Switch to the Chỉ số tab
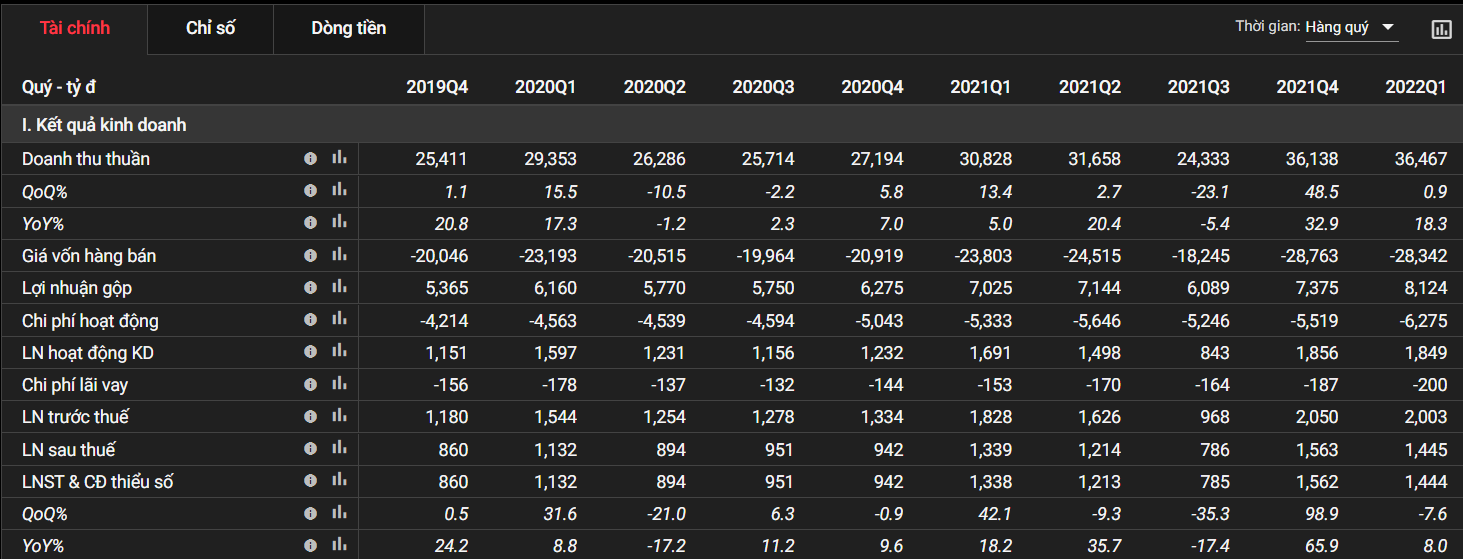1463x559 pixels. [x=210, y=28]
